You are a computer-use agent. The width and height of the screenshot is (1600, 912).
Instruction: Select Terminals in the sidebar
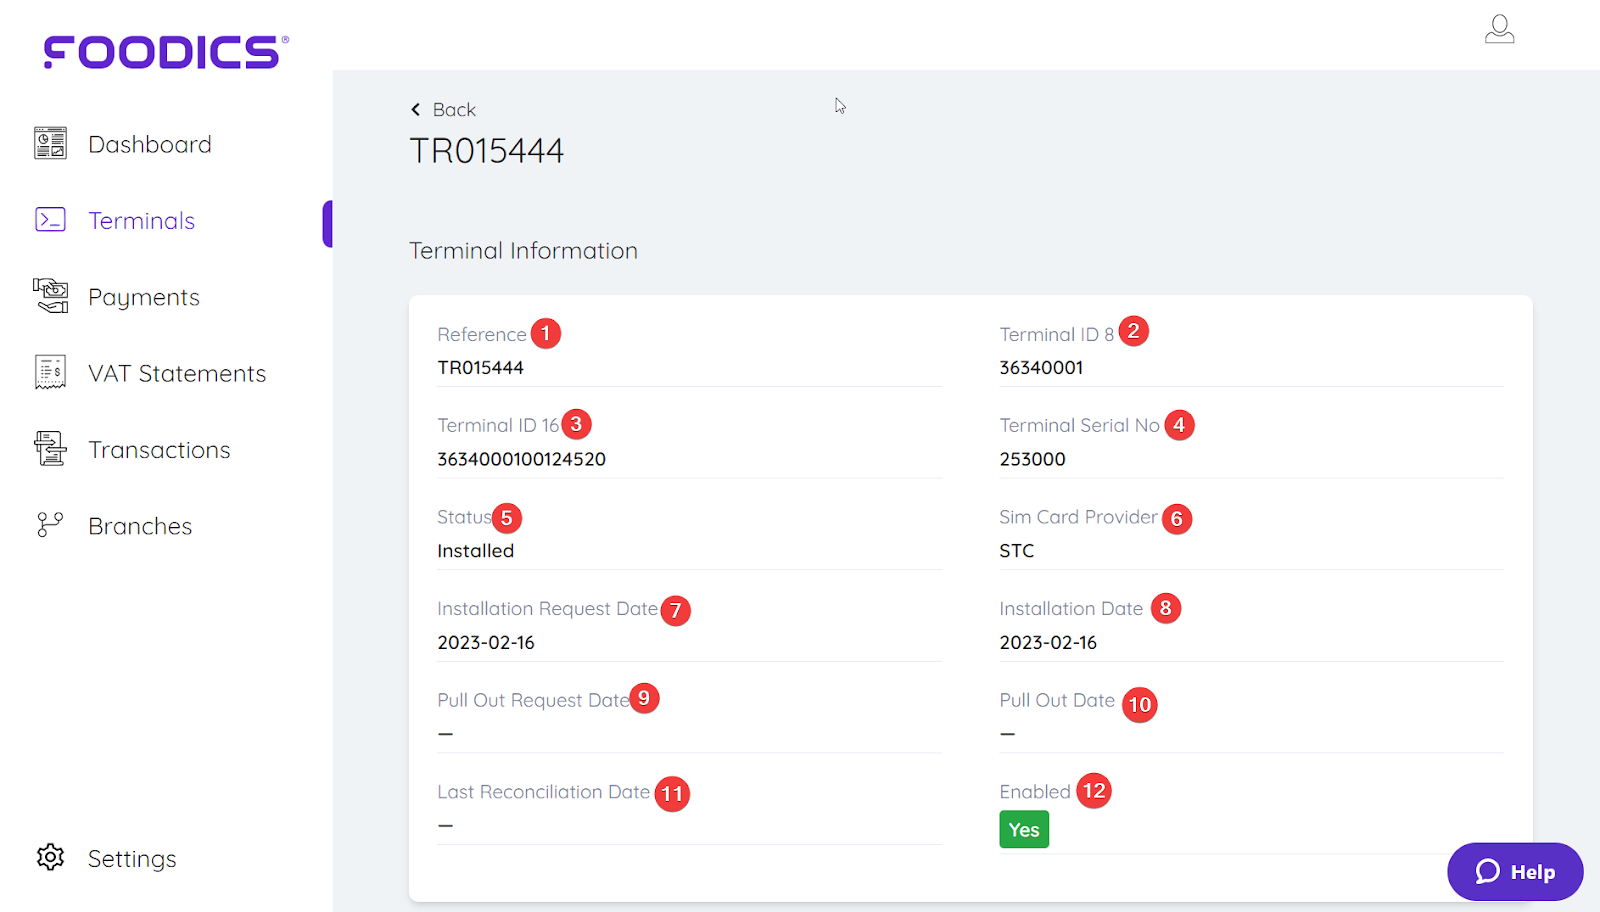pyautogui.click(x=141, y=221)
